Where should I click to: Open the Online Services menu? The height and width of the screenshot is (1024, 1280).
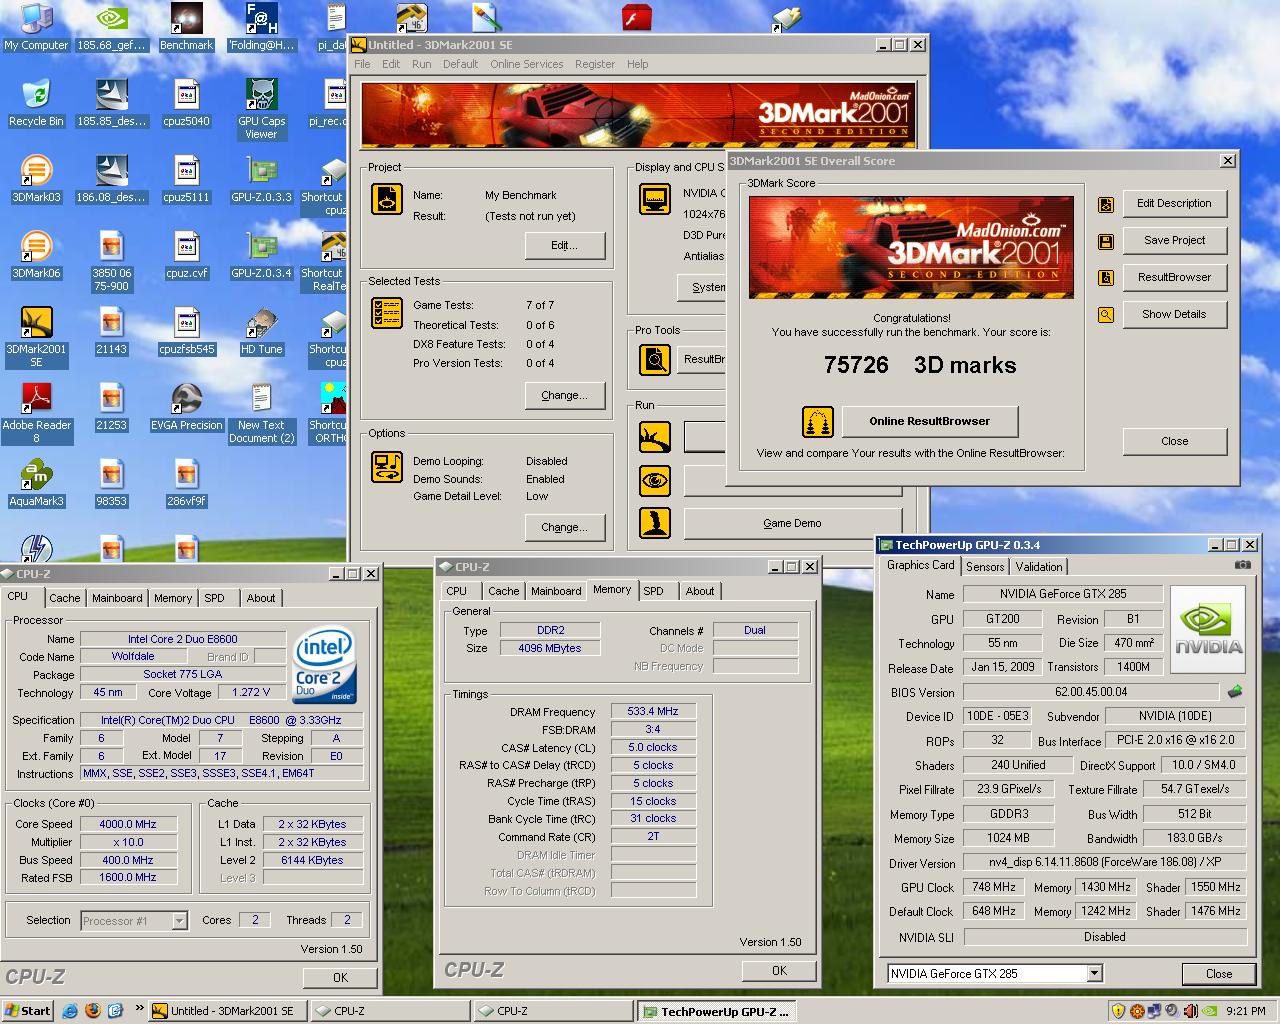click(526, 64)
